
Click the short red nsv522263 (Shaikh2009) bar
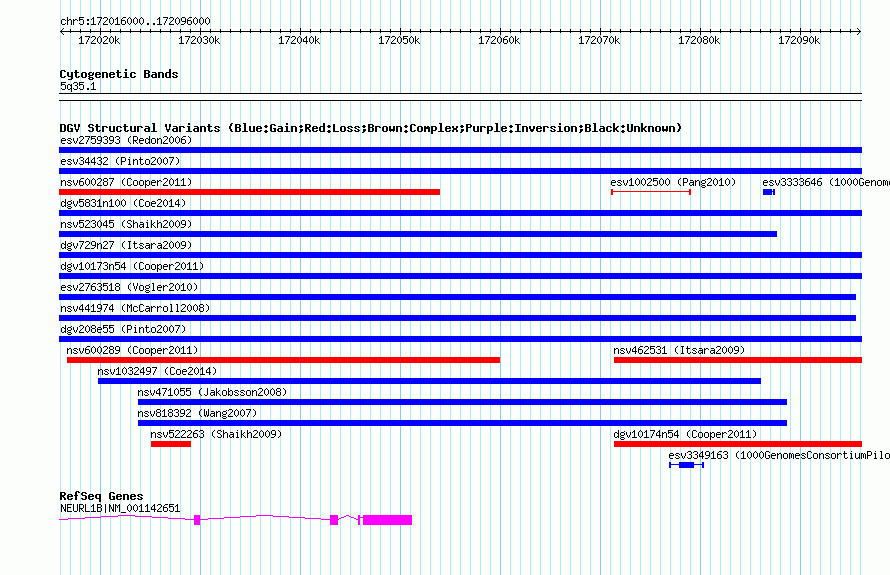pos(171,444)
